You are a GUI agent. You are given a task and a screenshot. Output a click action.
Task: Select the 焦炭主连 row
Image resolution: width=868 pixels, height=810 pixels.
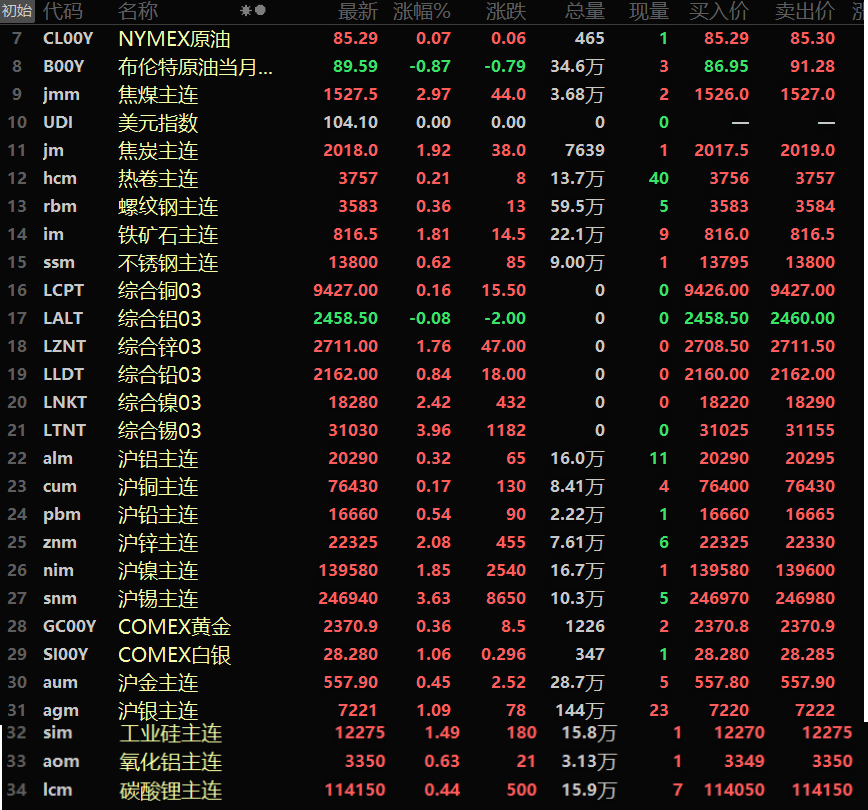tap(434, 150)
